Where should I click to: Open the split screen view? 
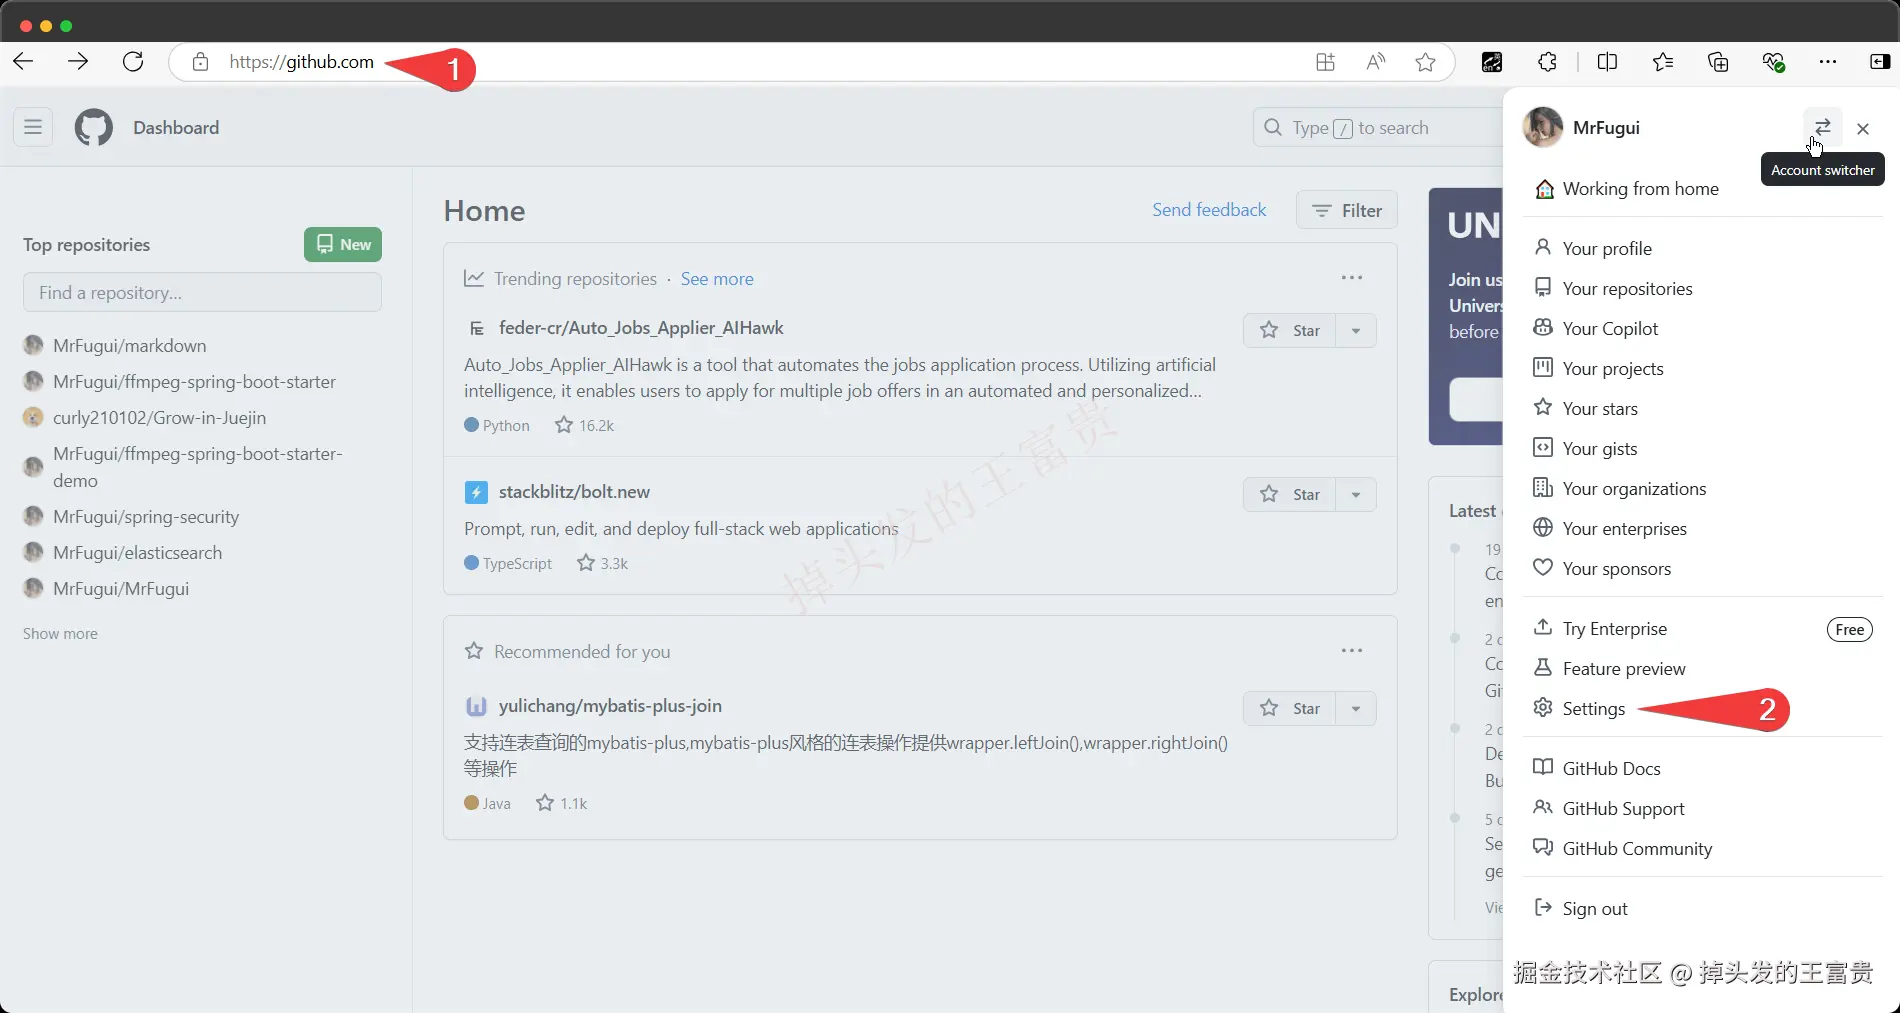1608,62
